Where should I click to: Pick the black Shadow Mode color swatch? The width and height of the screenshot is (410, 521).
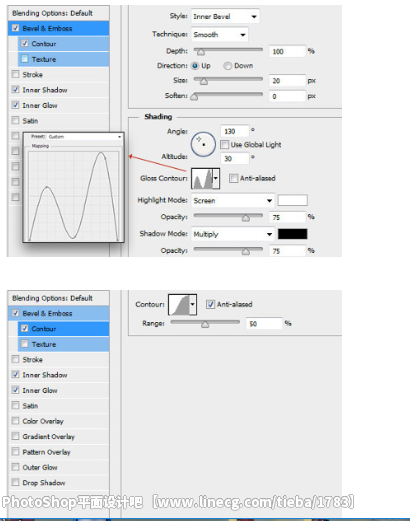[293, 234]
